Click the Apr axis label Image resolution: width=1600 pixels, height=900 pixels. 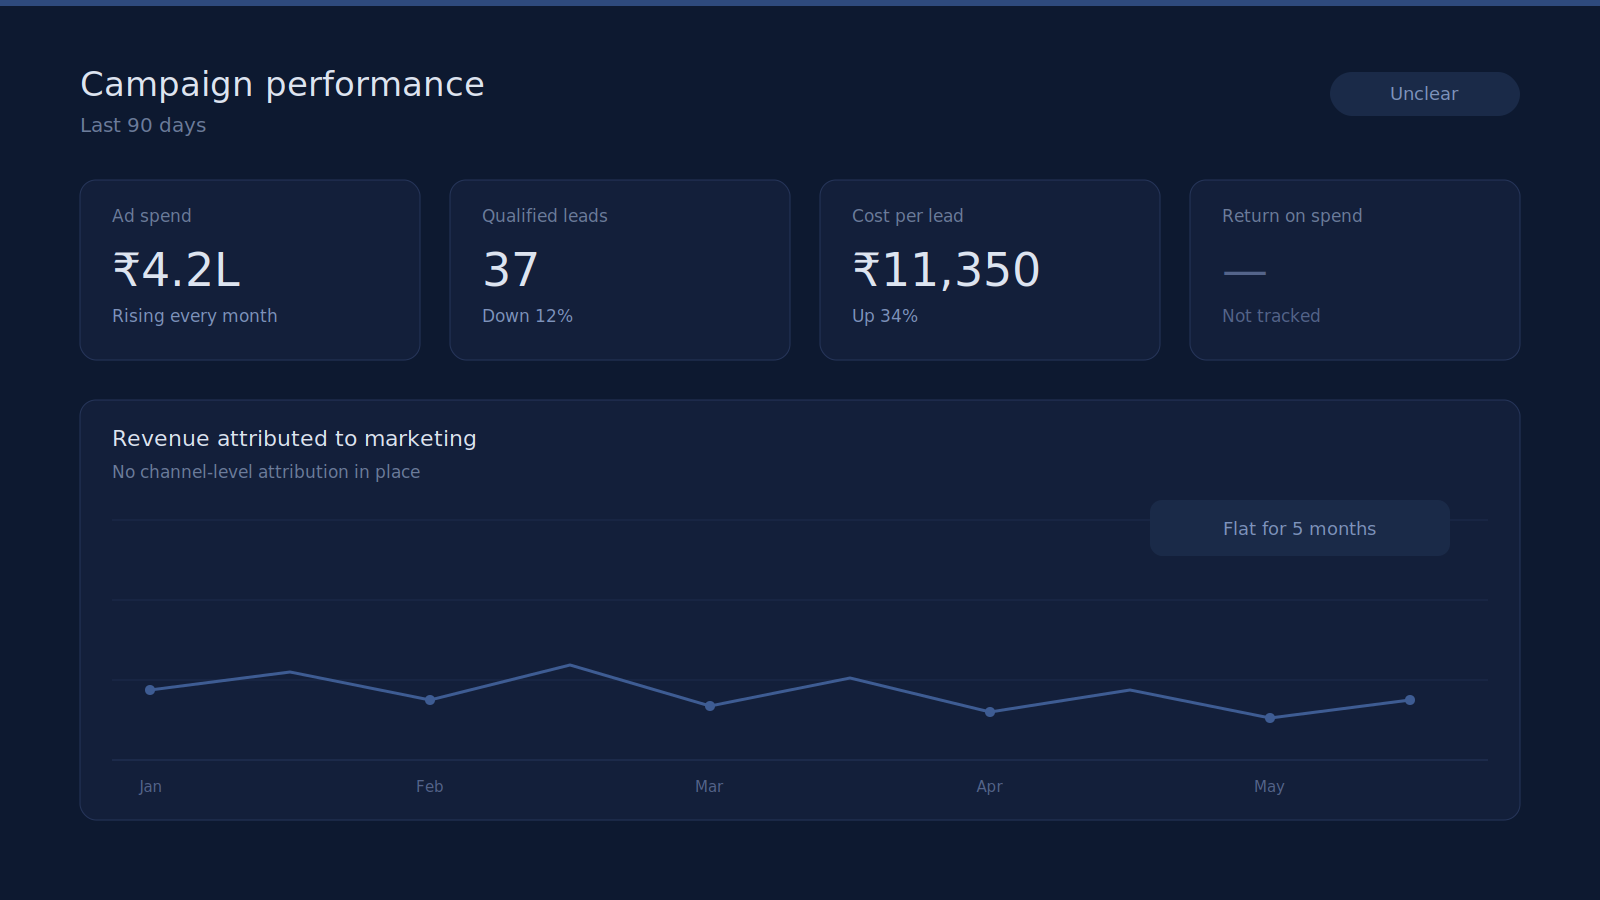[x=989, y=787]
